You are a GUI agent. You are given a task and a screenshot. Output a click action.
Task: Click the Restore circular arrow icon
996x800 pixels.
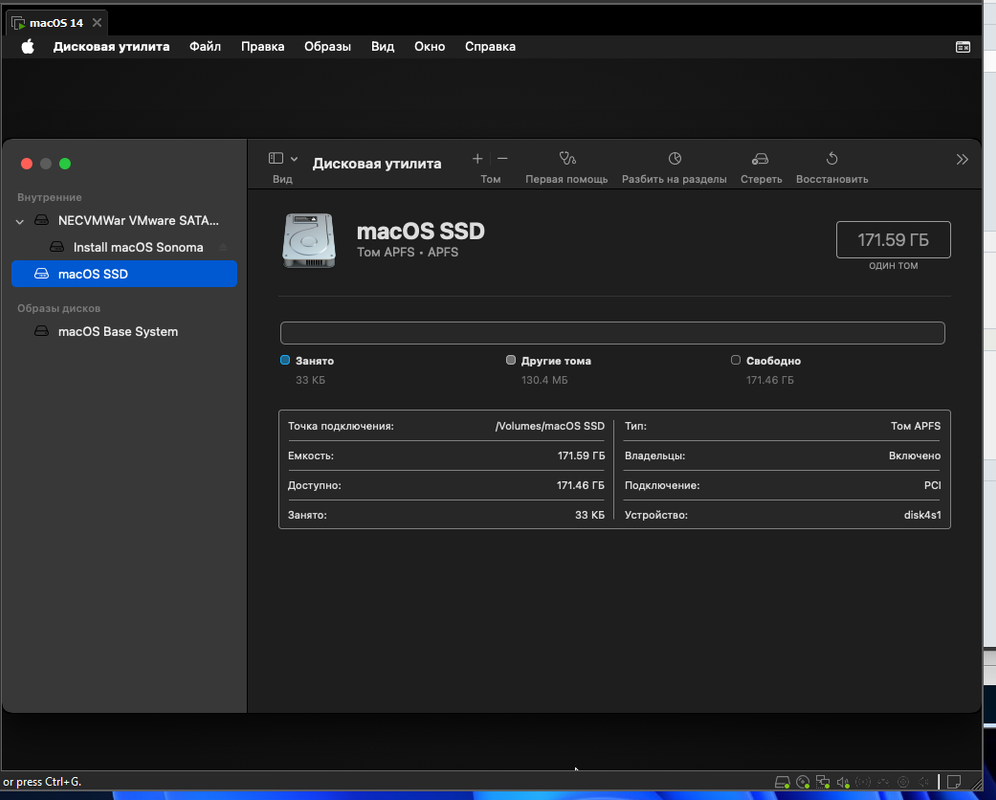point(832,158)
